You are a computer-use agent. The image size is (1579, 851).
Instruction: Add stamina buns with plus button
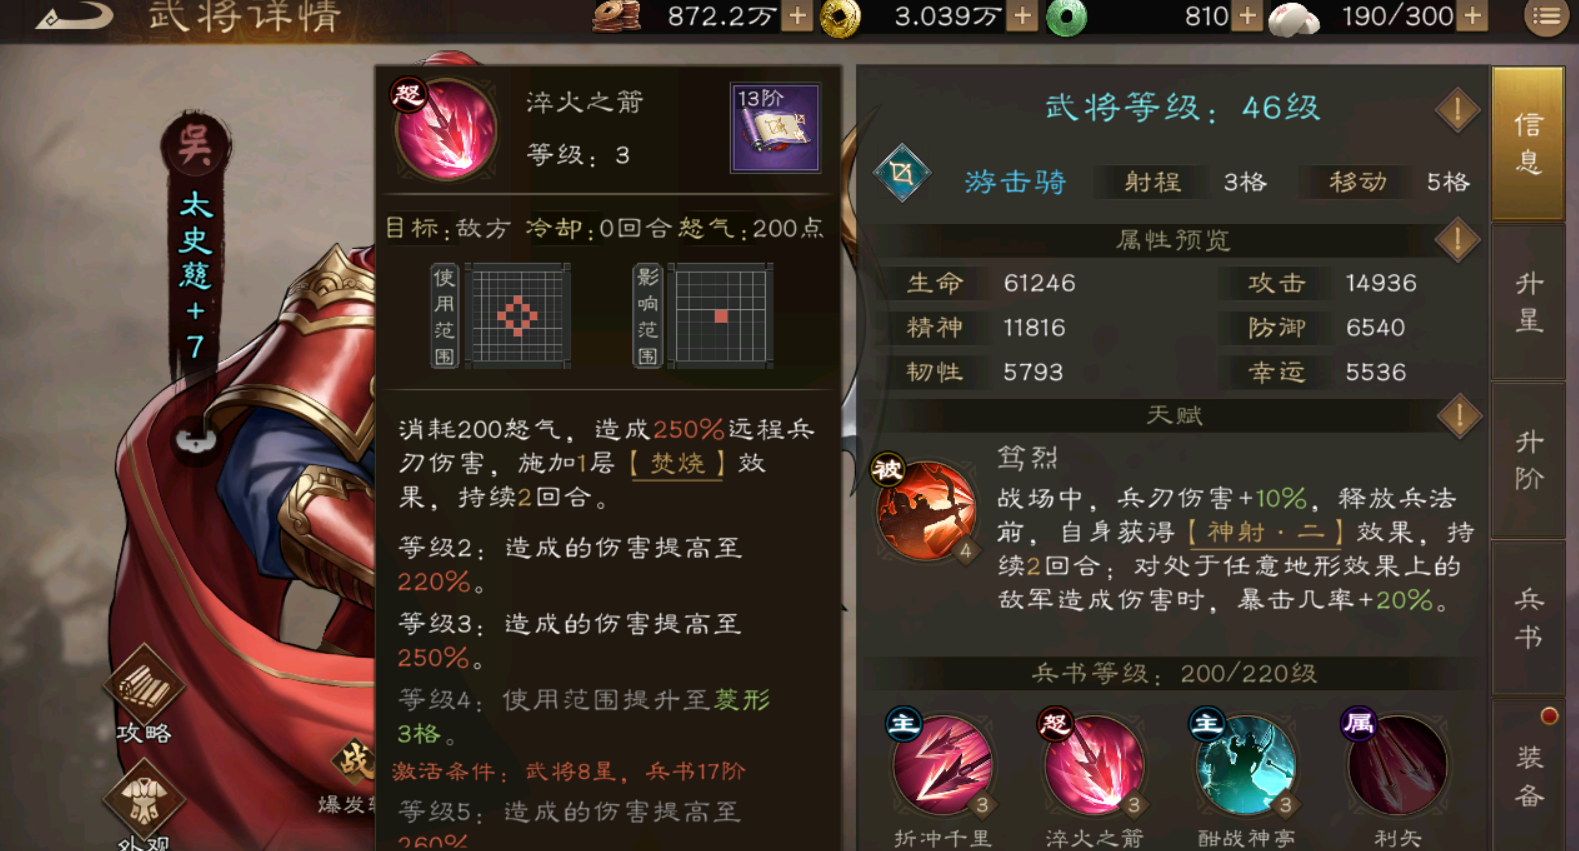click(1472, 16)
